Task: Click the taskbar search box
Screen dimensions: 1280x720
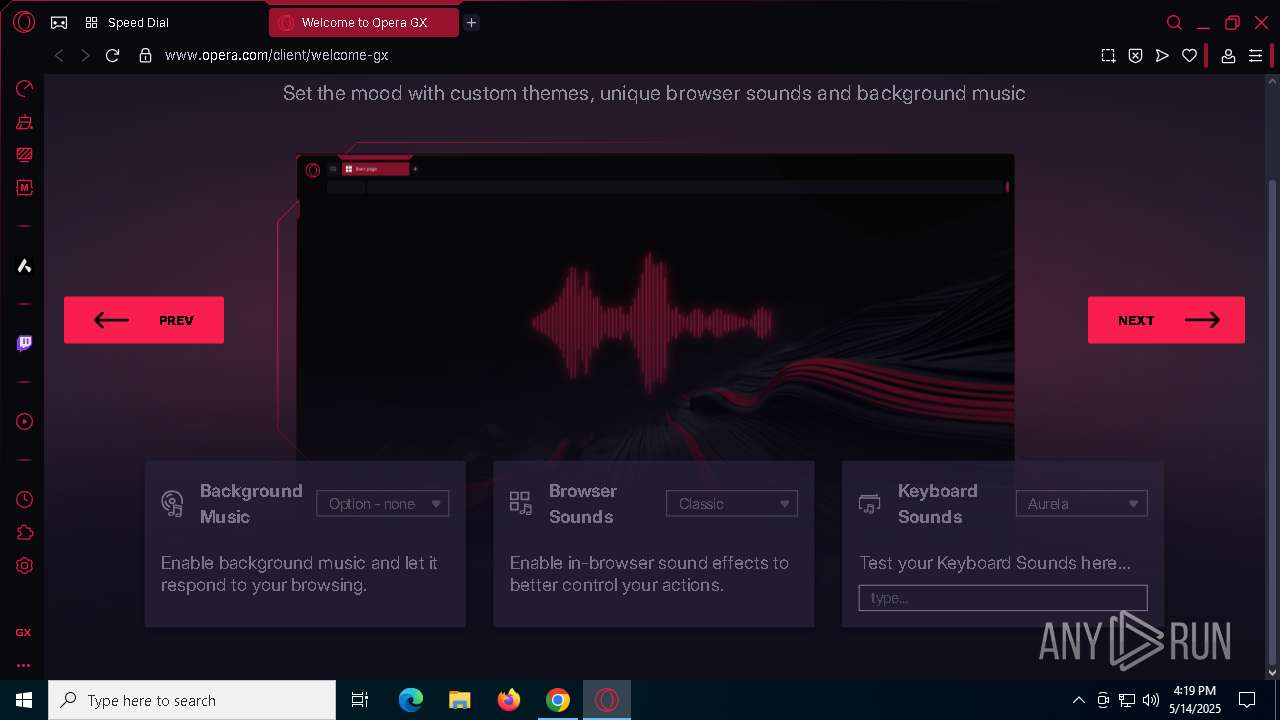Action: tap(192, 700)
